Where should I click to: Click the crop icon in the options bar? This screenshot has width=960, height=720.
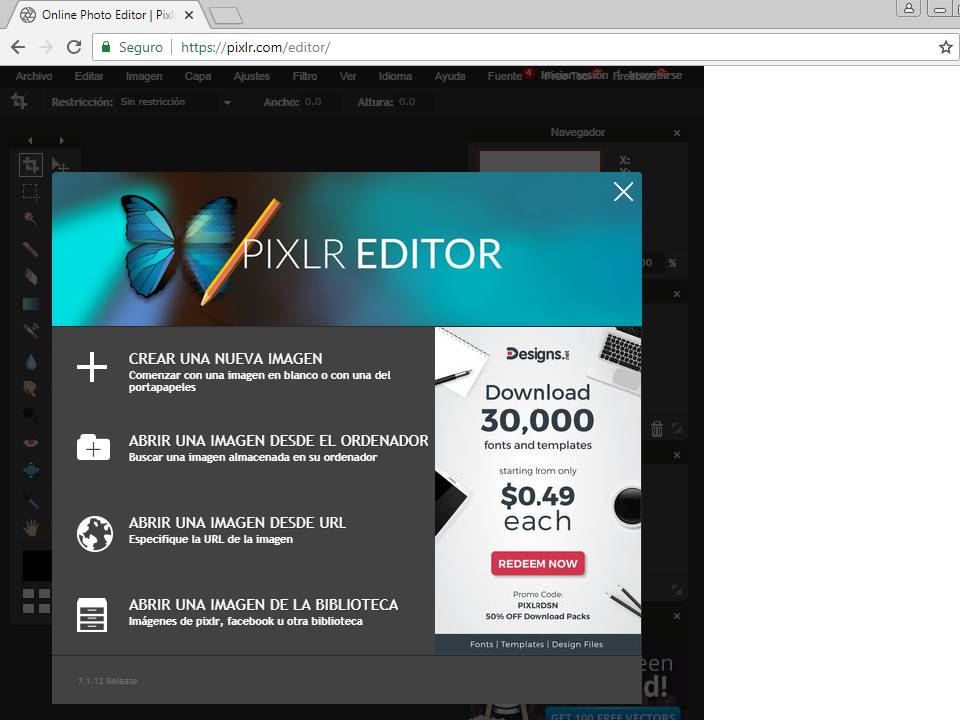pos(19,101)
